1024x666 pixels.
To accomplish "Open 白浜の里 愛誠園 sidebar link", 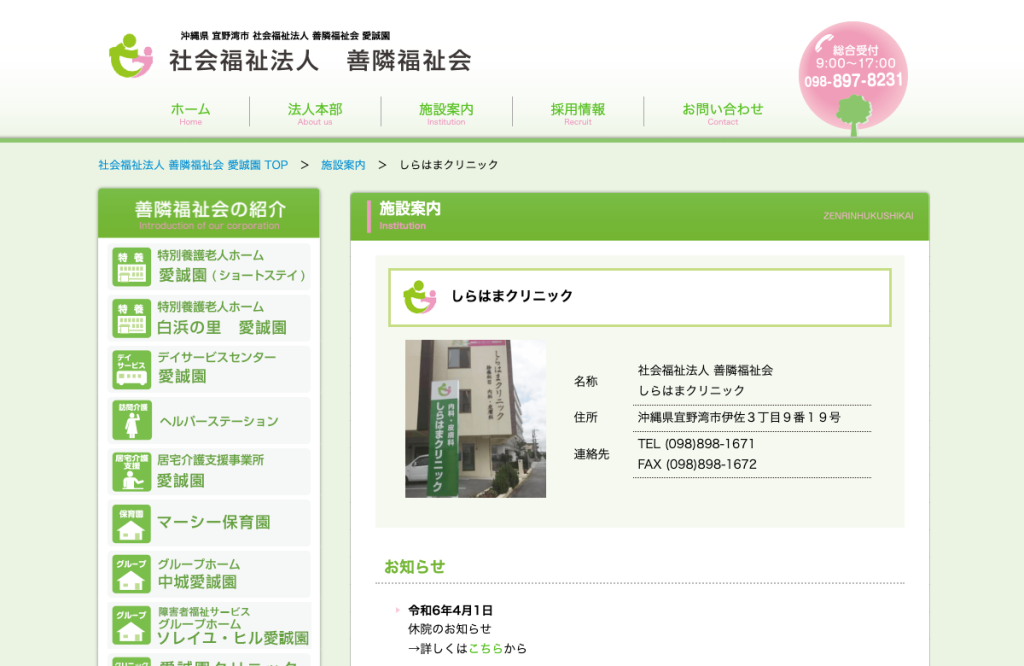I will 209,319.
